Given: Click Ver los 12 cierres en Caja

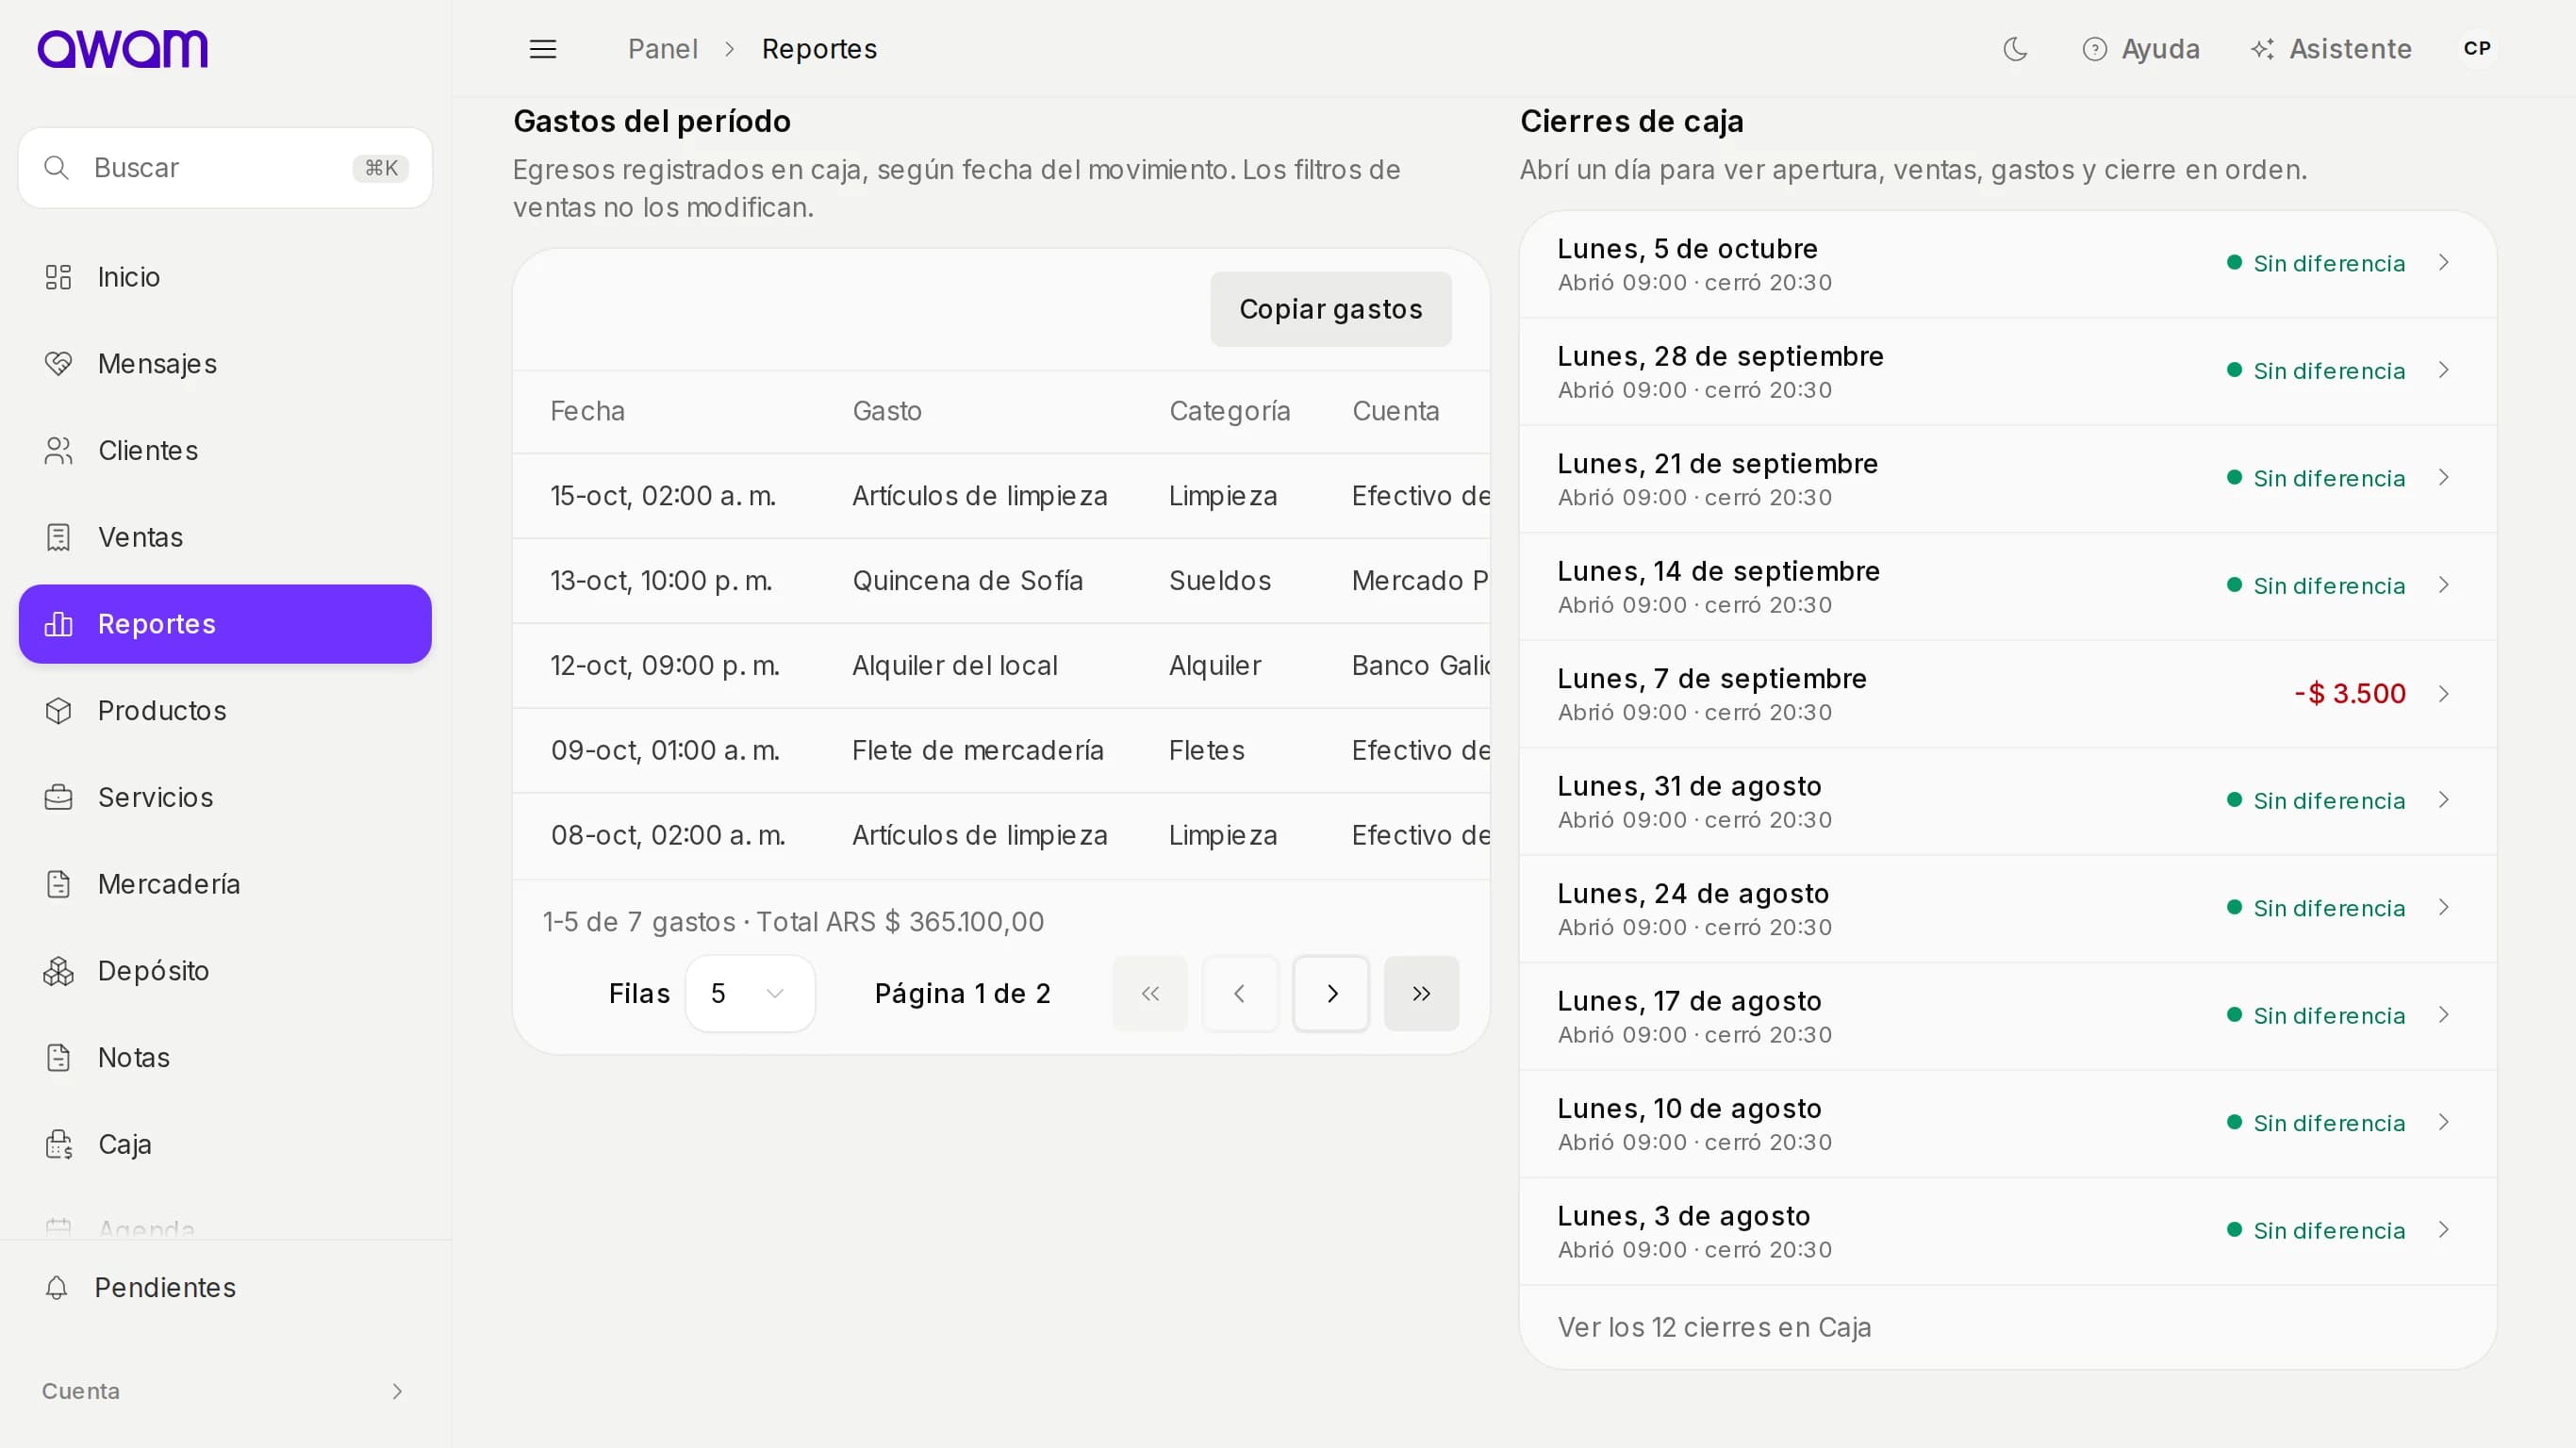Looking at the screenshot, I should tap(1714, 1328).
